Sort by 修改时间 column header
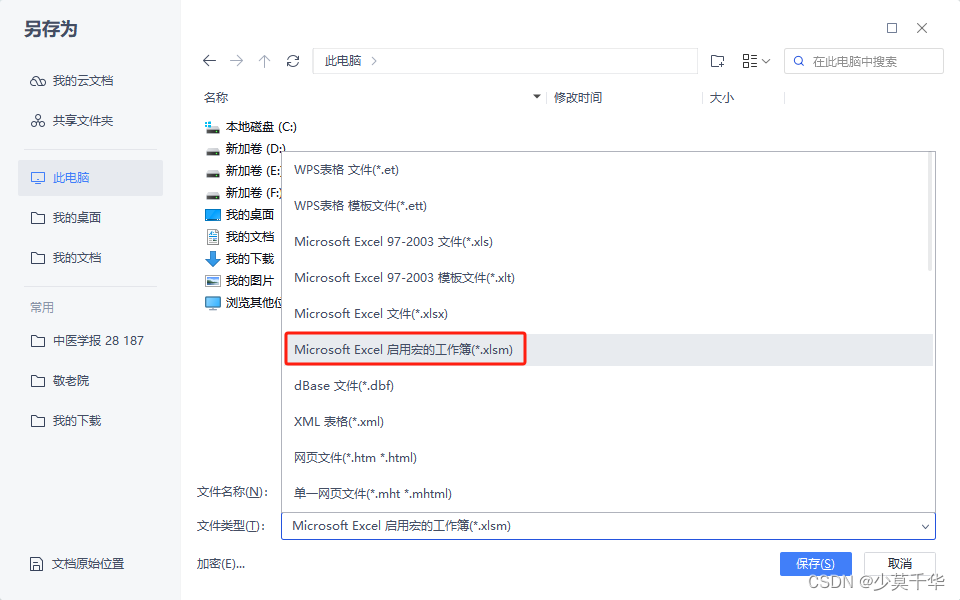Viewport: 960px width, 600px height. [578, 97]
